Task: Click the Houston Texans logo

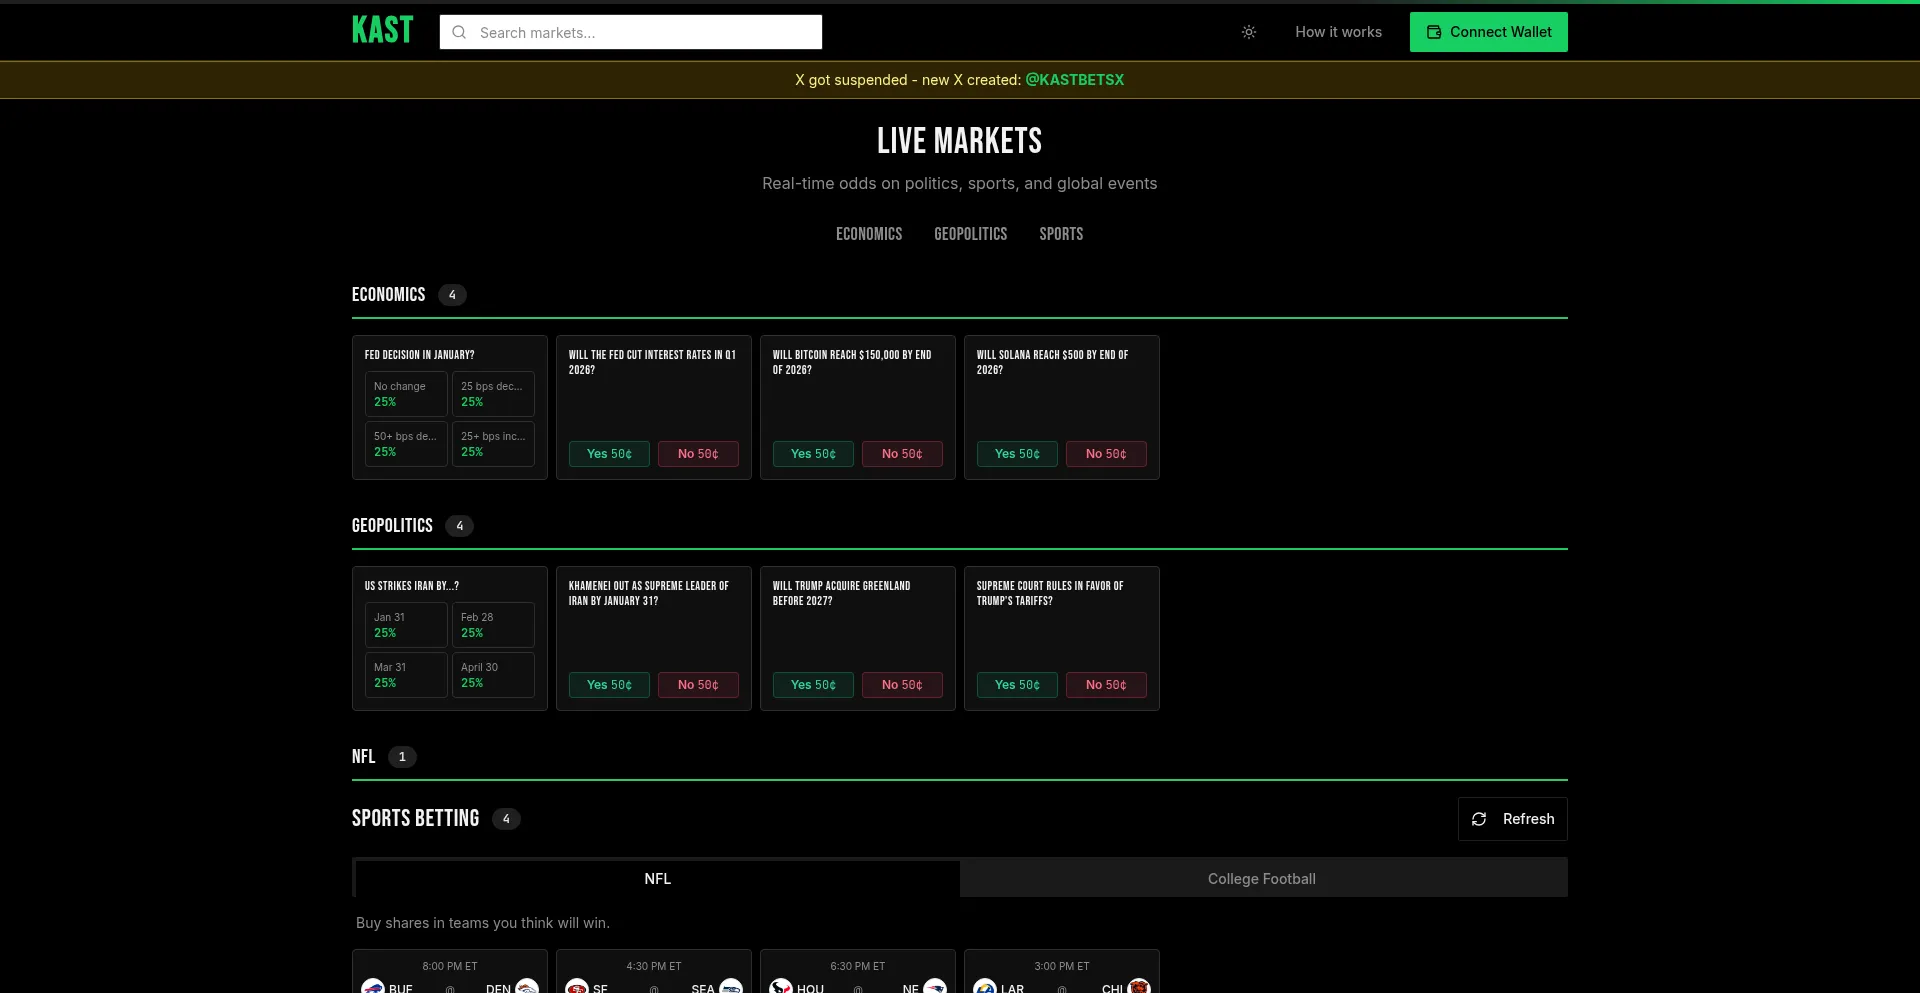Action: (781, 987)
